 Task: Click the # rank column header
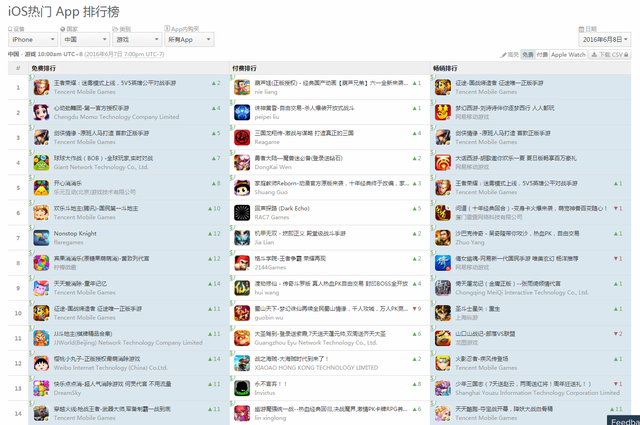click(18, 68)
